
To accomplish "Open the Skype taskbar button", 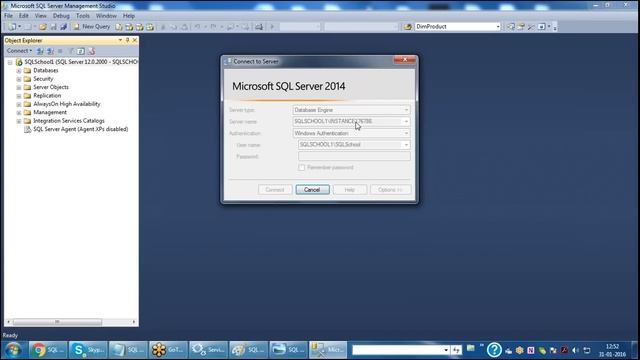I will [x=88, y=350].
